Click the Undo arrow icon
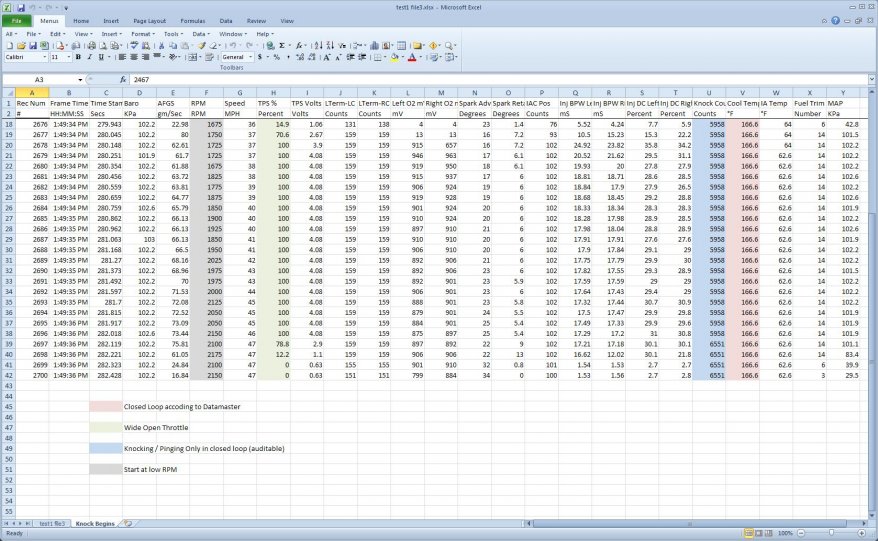This screenshot has width=878, height=541. coord(233,46)
